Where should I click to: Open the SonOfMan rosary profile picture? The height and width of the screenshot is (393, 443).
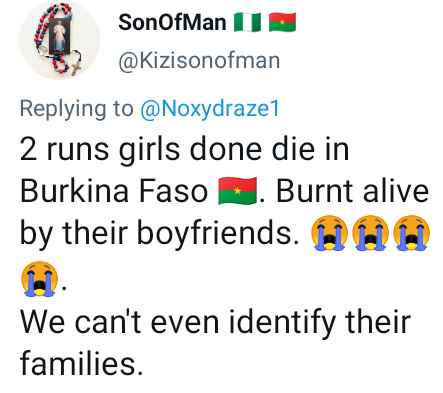(59, 40)
